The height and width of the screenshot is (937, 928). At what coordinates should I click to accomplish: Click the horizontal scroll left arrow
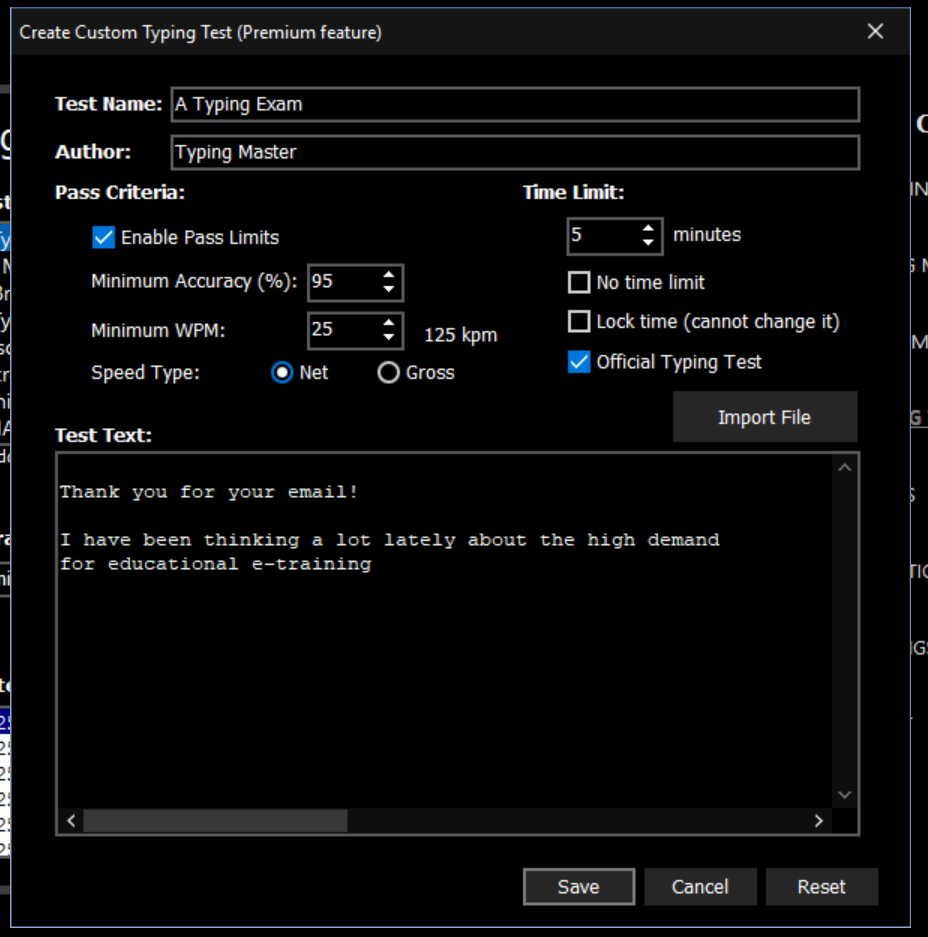71,821
